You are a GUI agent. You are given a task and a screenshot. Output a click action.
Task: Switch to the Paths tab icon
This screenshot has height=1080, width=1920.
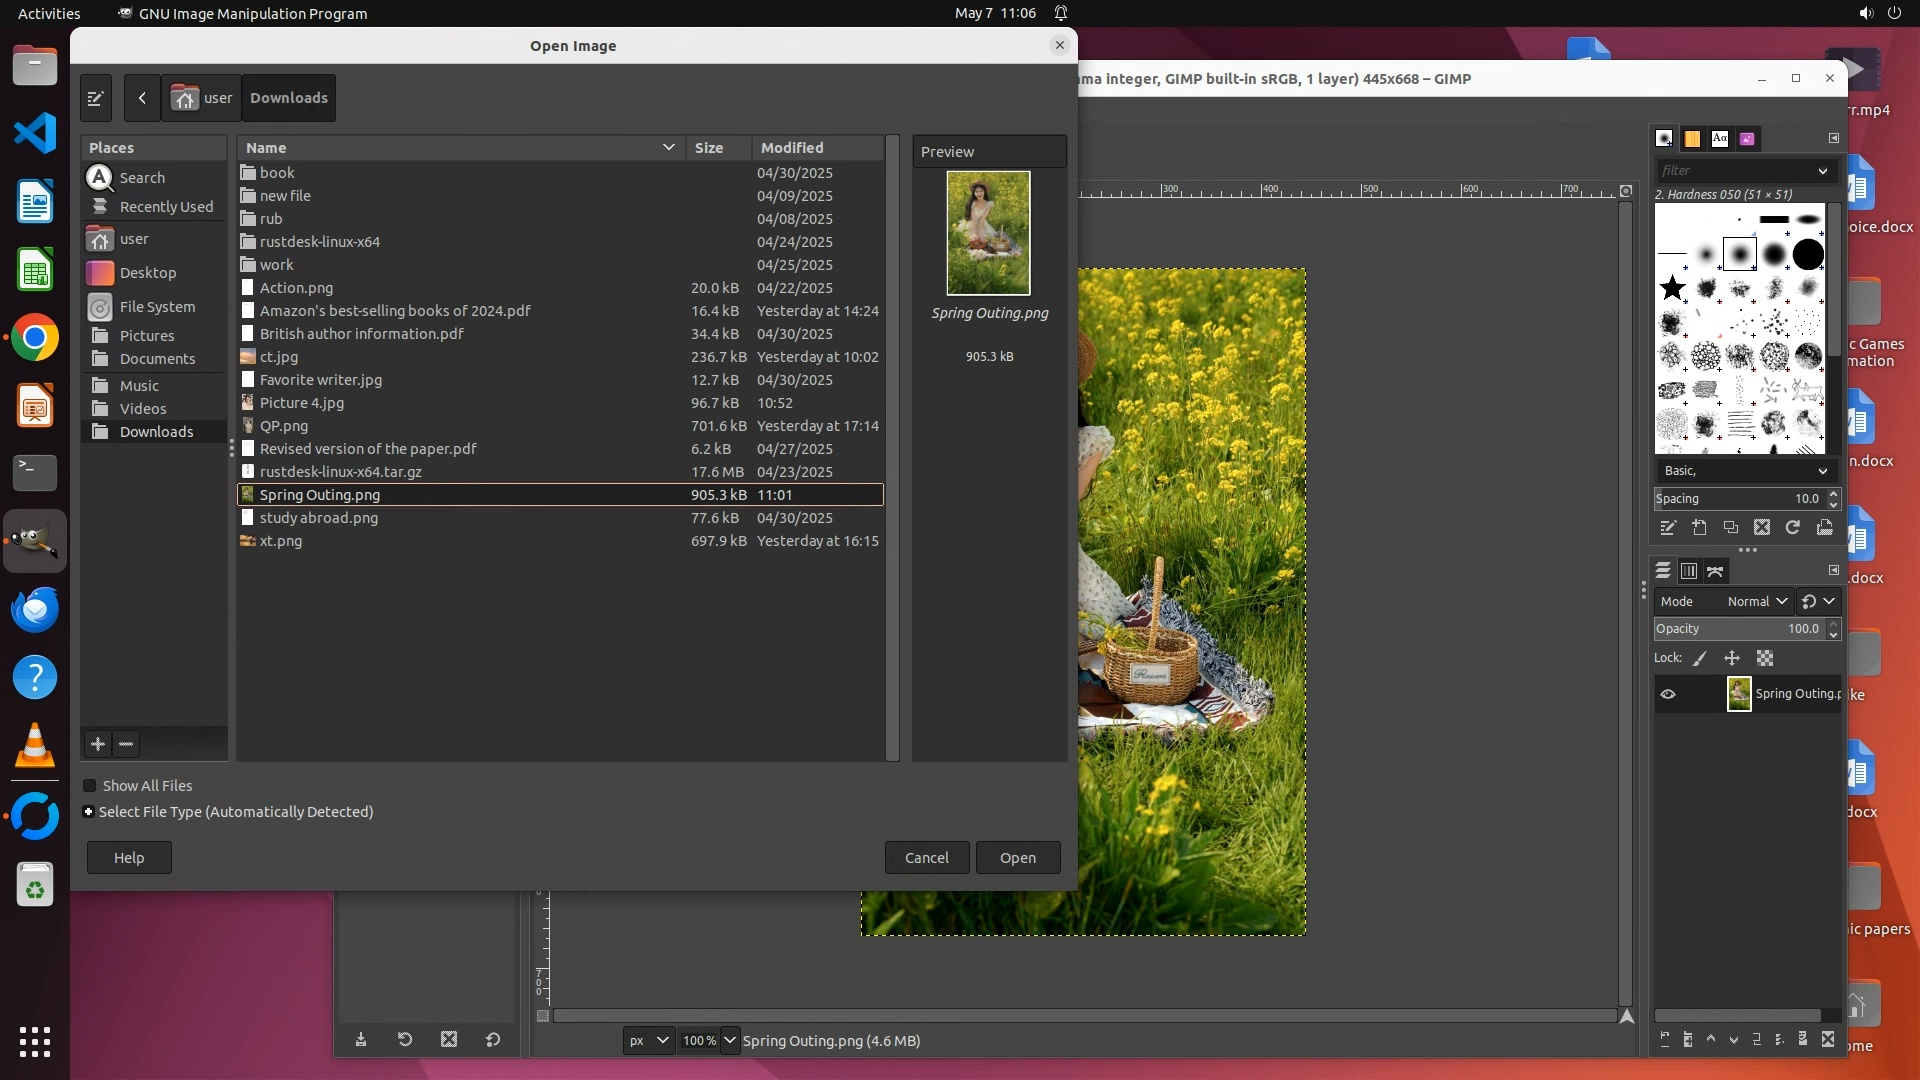click(x=1715, y=571)
